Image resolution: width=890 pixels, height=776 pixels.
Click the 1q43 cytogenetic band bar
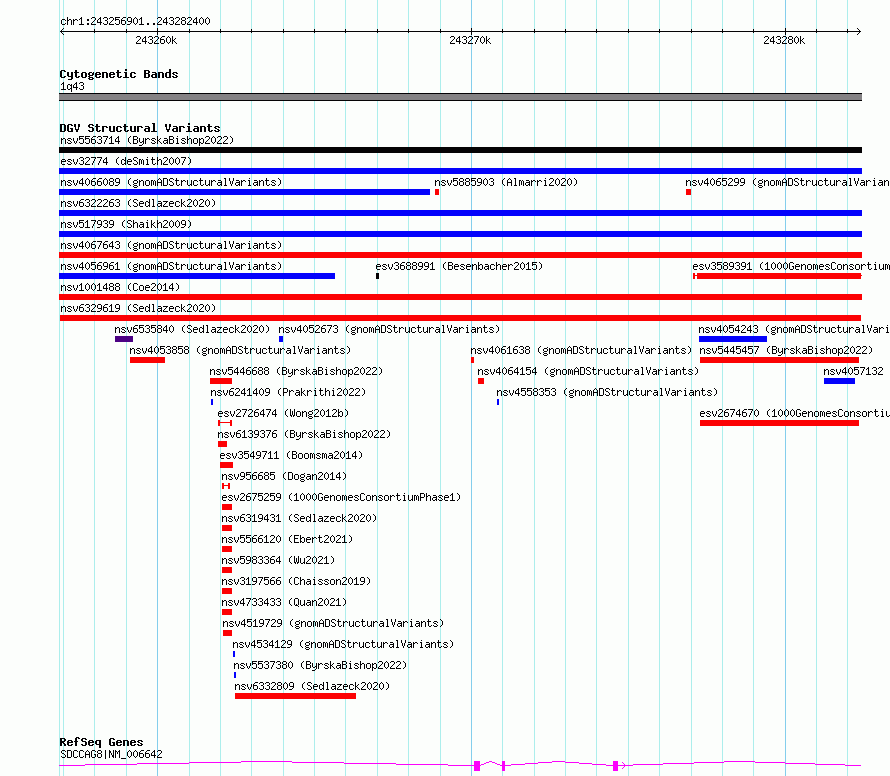tap(460, 97)
